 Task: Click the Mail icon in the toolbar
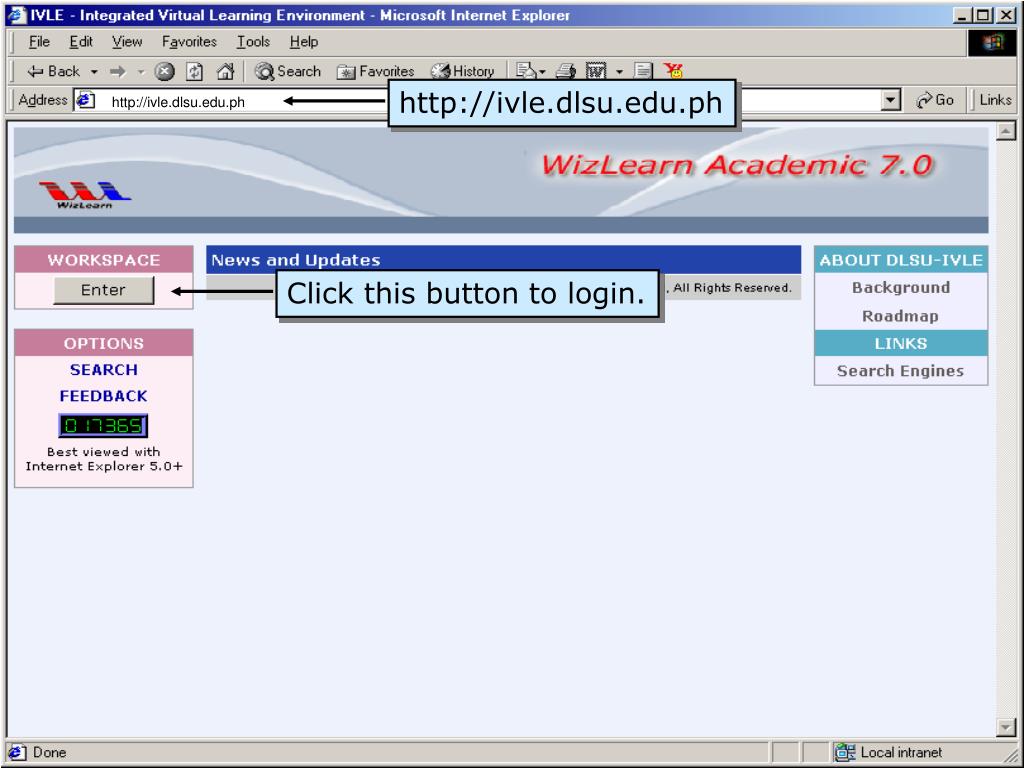coord(525,71)
